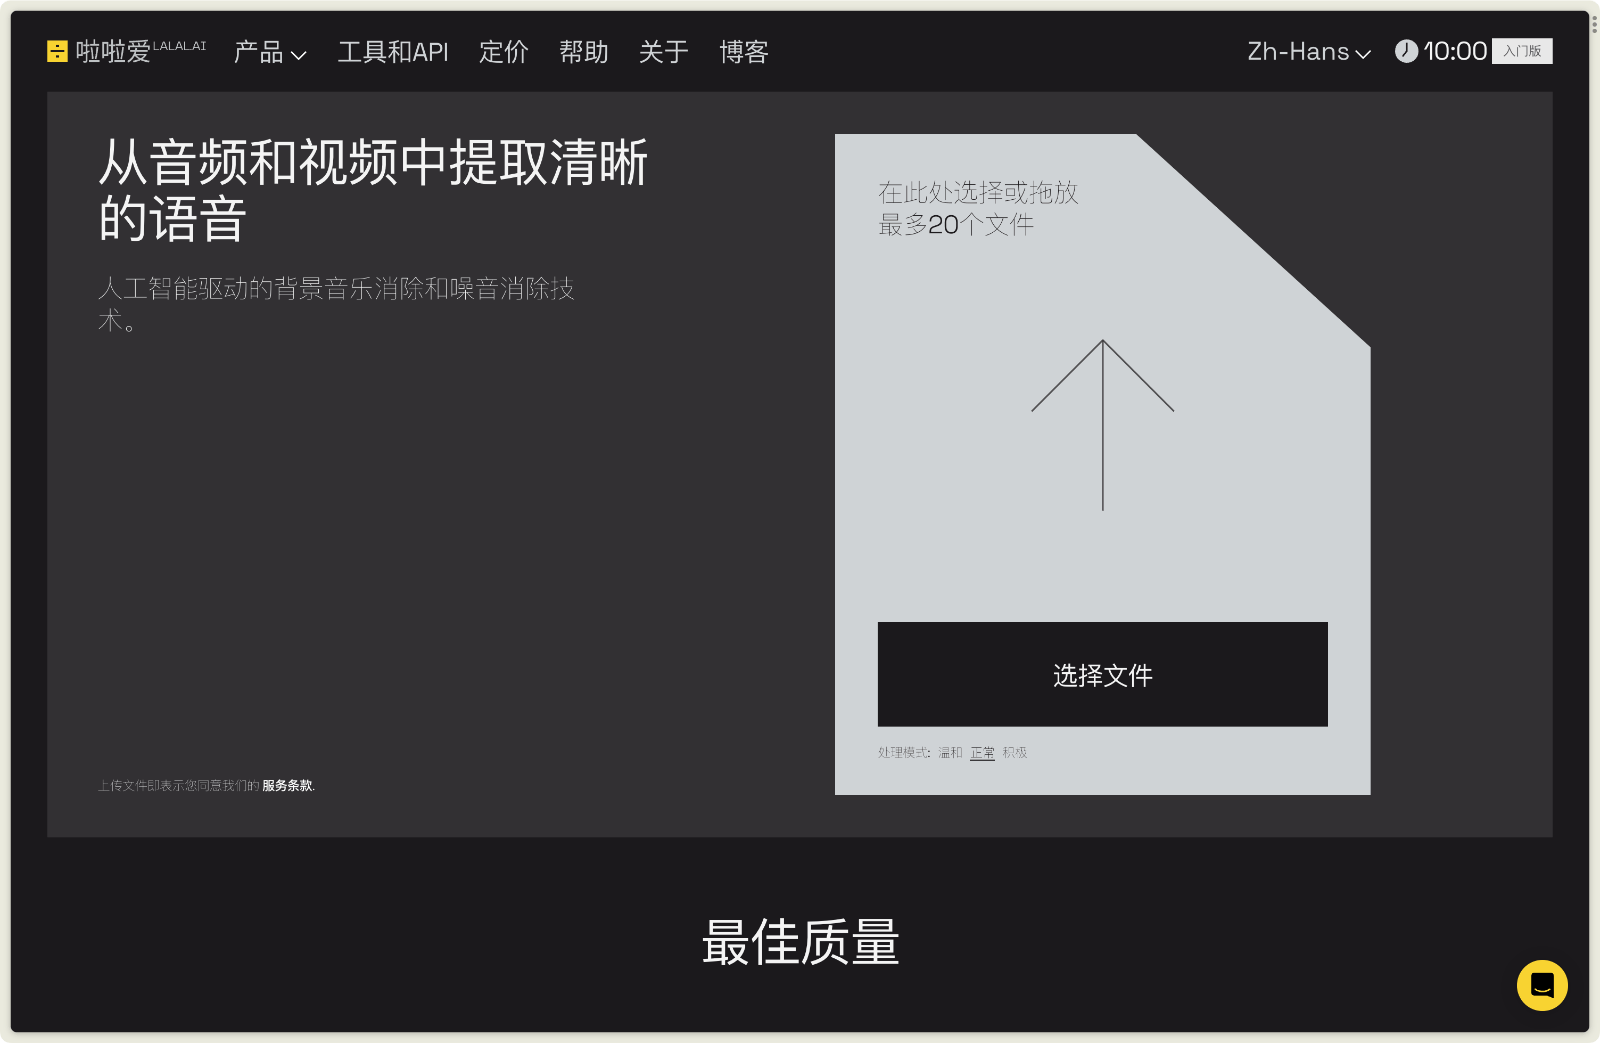Image resolution: width=1600 pixels, height=1043 pixels.
Task: Click the clock icon beside 10:00
Action: (1406, 51)
